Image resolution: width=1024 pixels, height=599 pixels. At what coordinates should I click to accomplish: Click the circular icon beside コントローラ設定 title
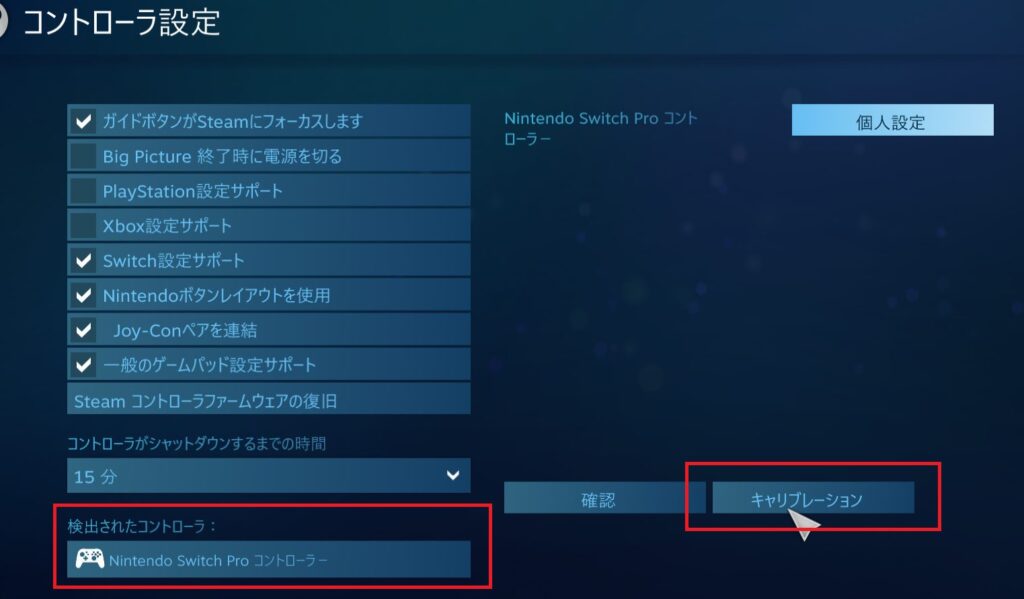point(3,22)
